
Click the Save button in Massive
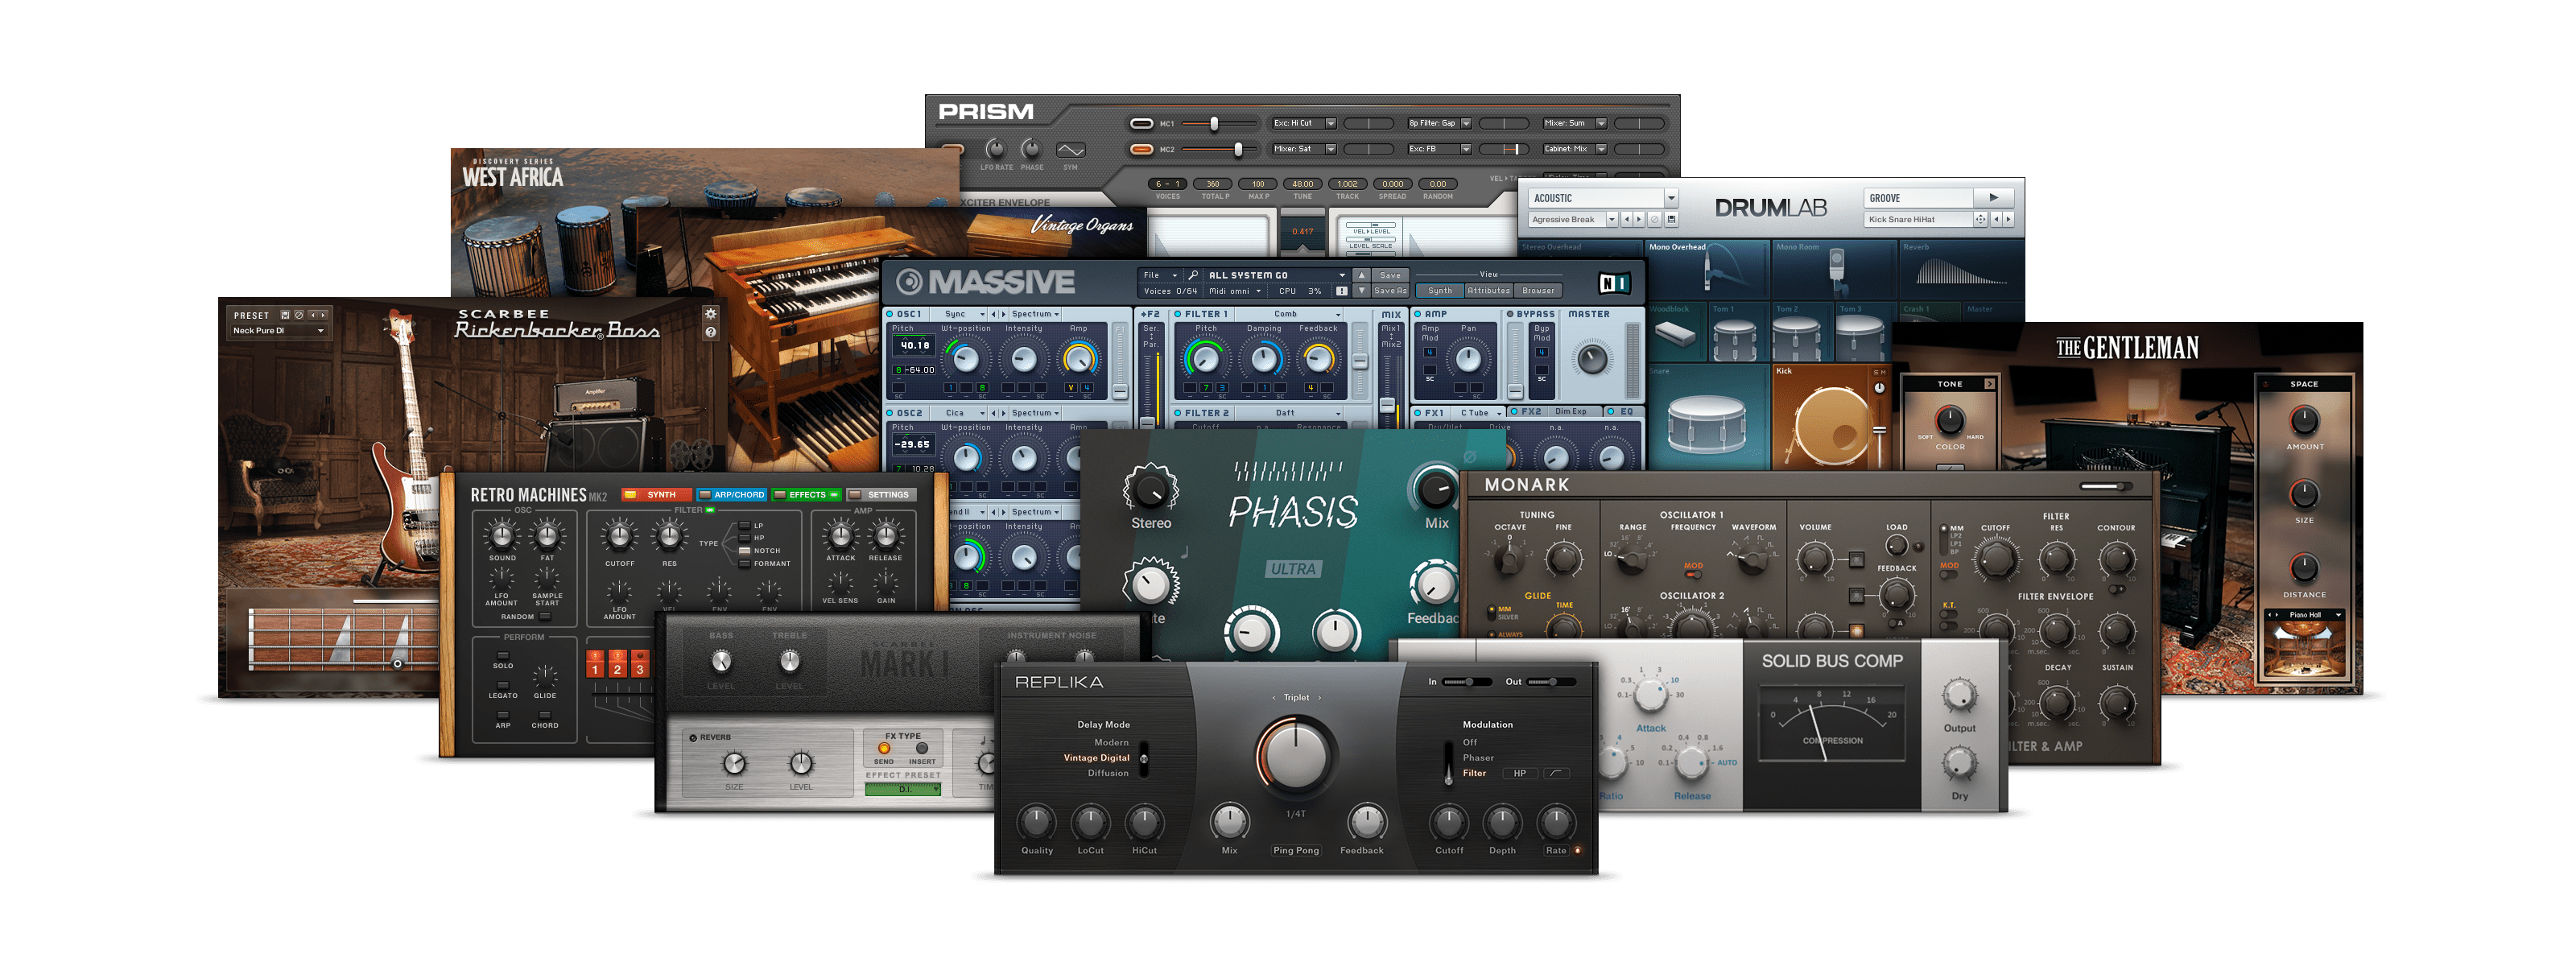(x=1390, y=275)
